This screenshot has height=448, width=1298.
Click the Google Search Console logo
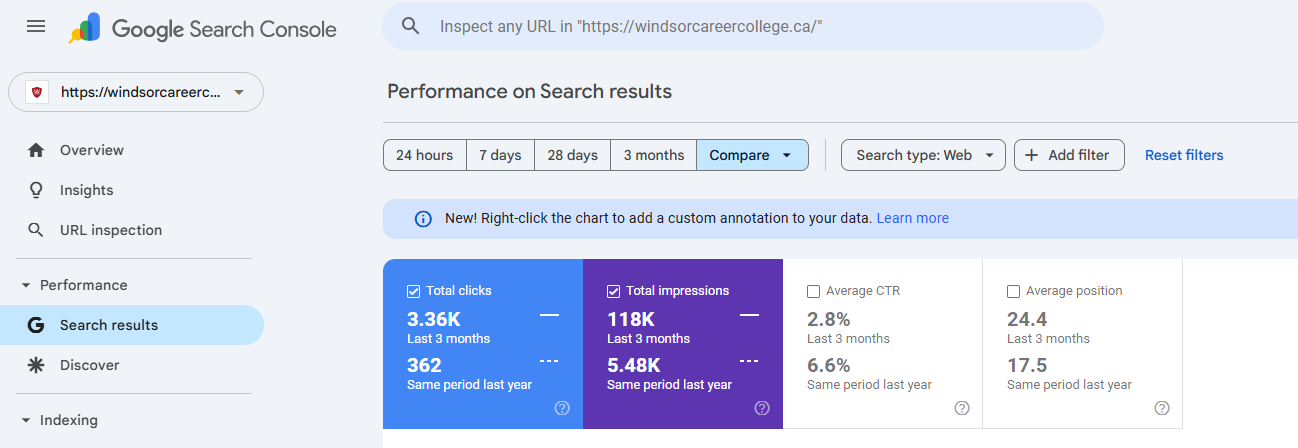click(x=203, y=28)
